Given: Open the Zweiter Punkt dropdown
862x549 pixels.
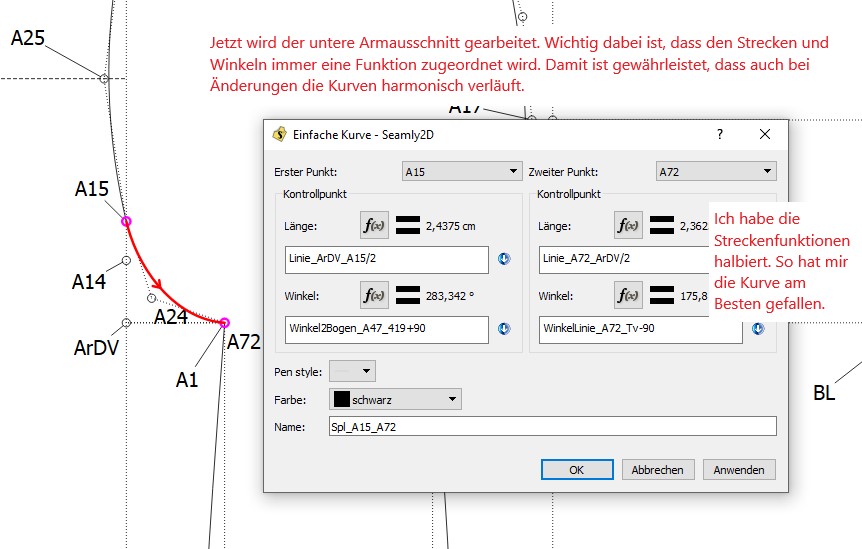Looking at the screenshot, I should click(x=715, y=172).
